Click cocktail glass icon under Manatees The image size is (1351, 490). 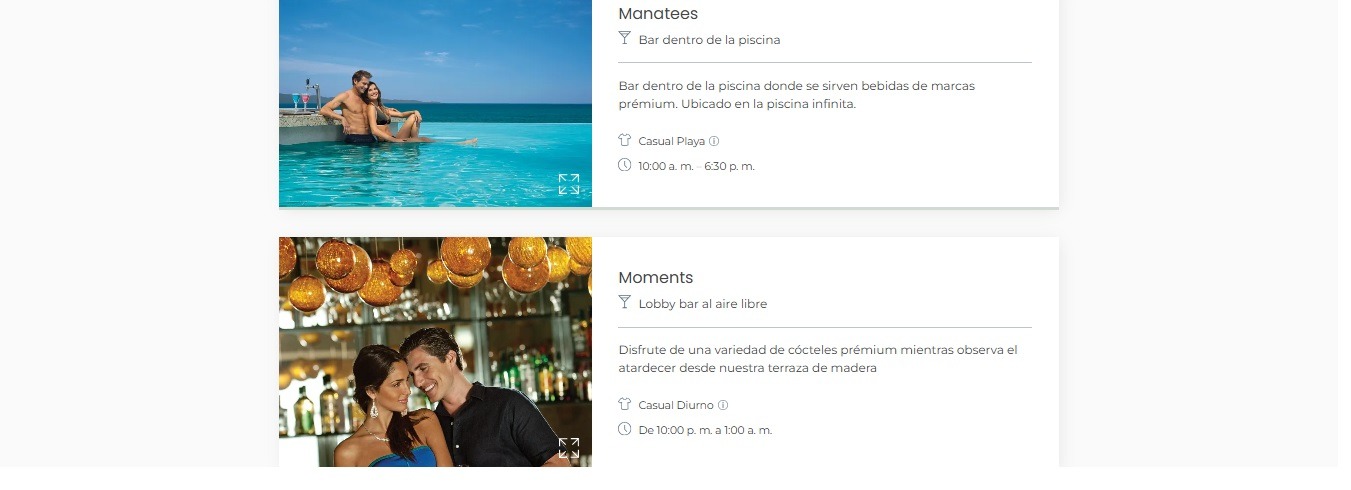tap(625, 38)
